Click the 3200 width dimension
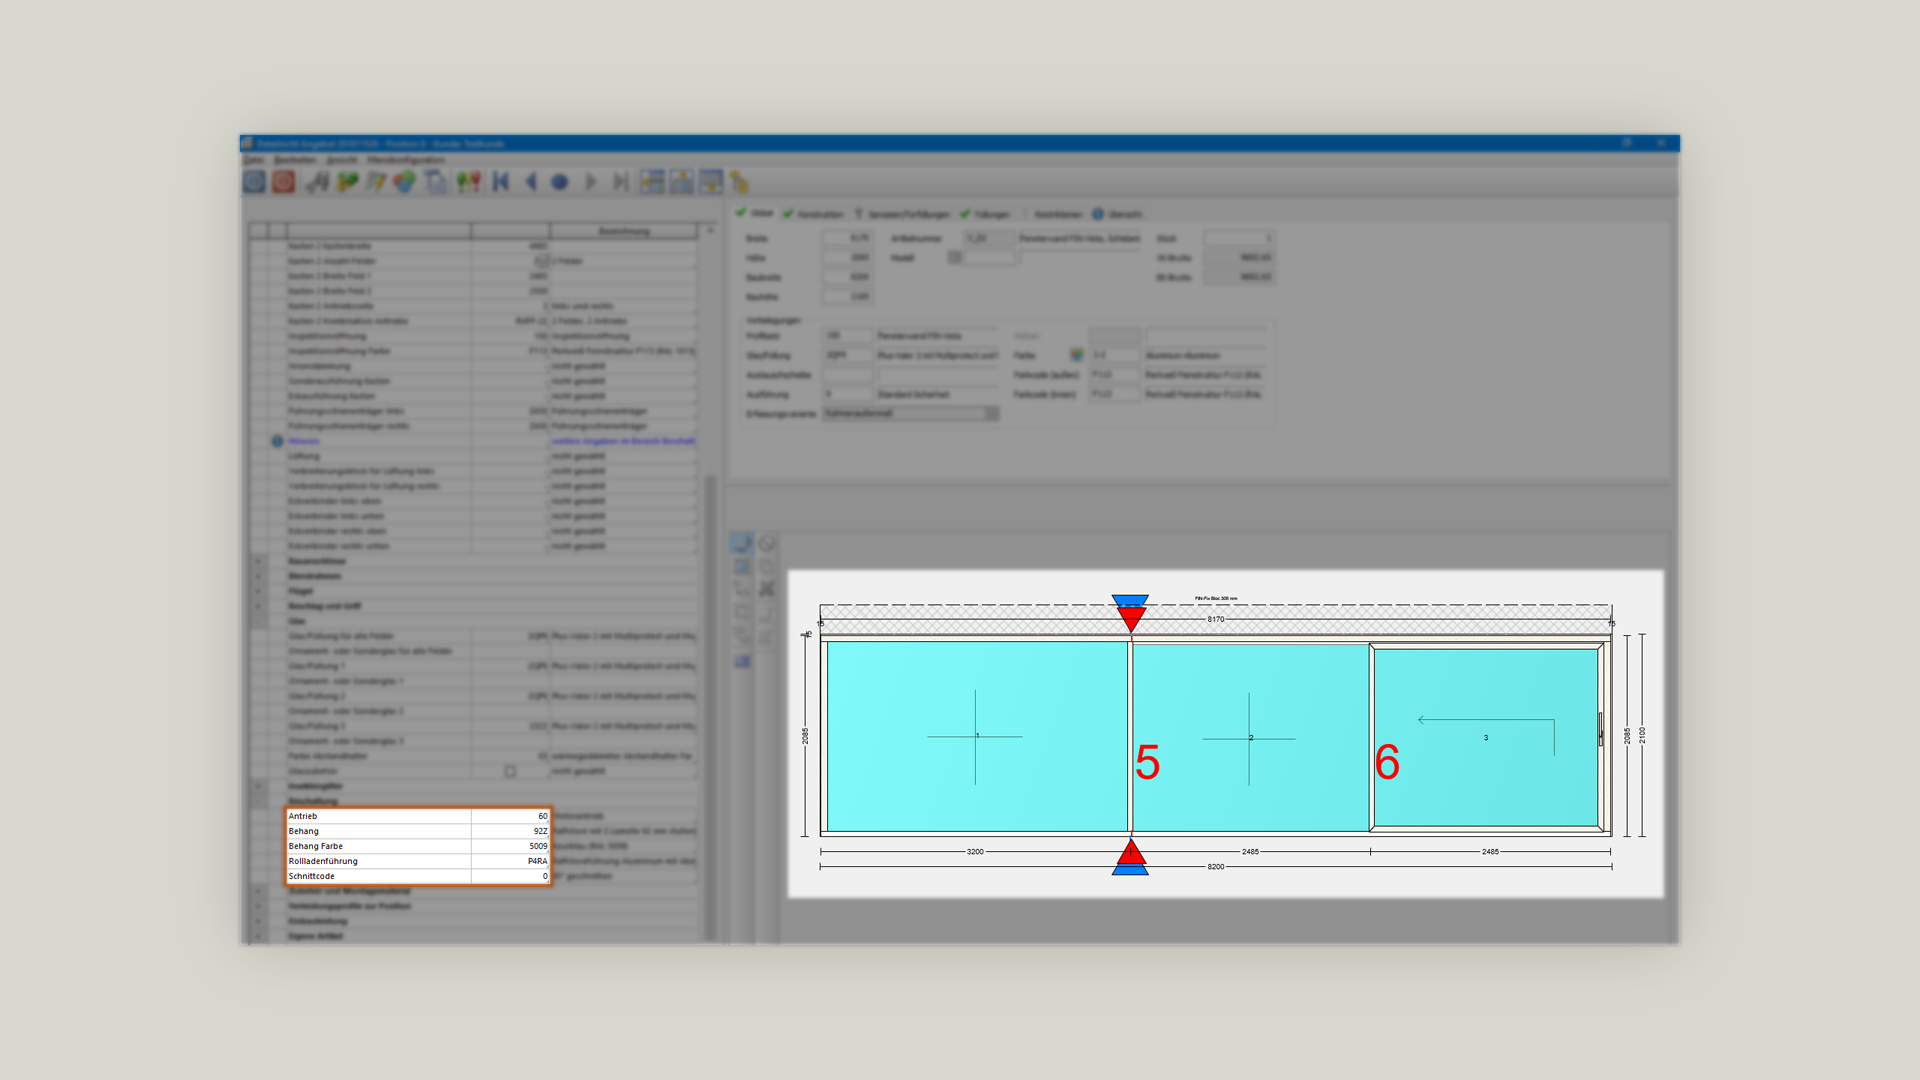 [x=975, y=852]
